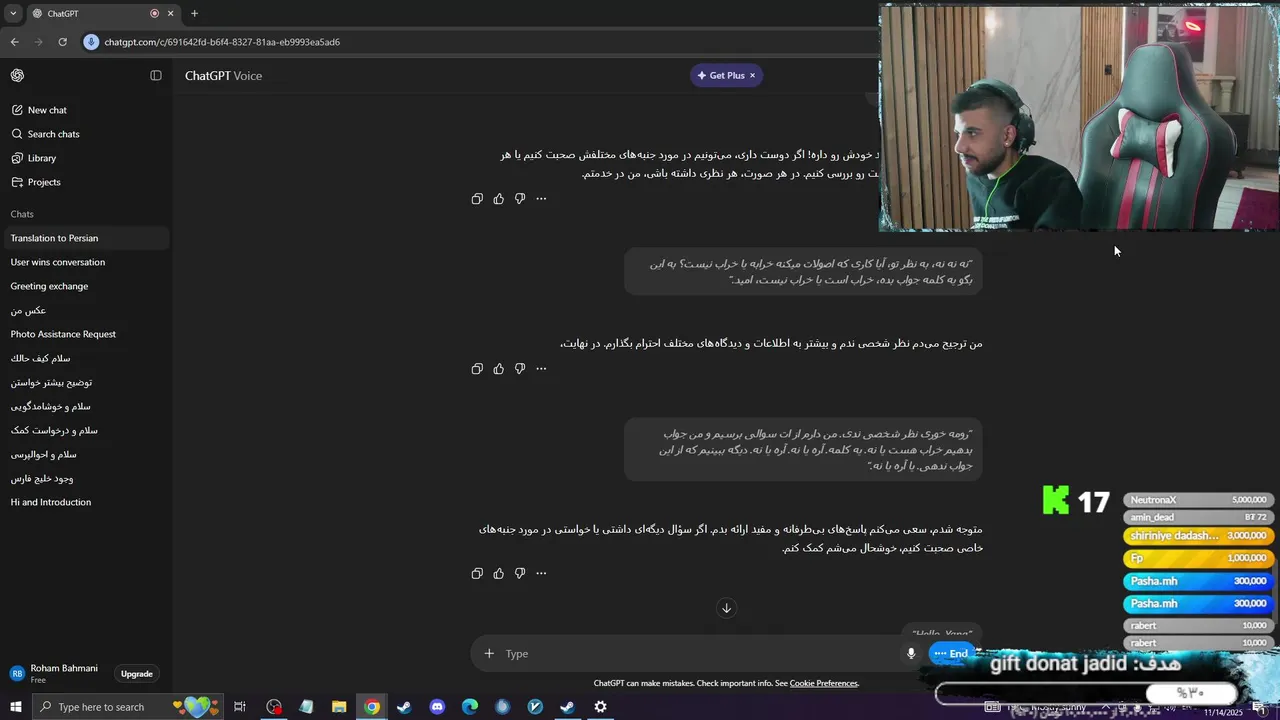Thumbs up the 'متوجه شدم' response
The width and height of the screenshot is (1280, 720).
[x=499, y=574]
